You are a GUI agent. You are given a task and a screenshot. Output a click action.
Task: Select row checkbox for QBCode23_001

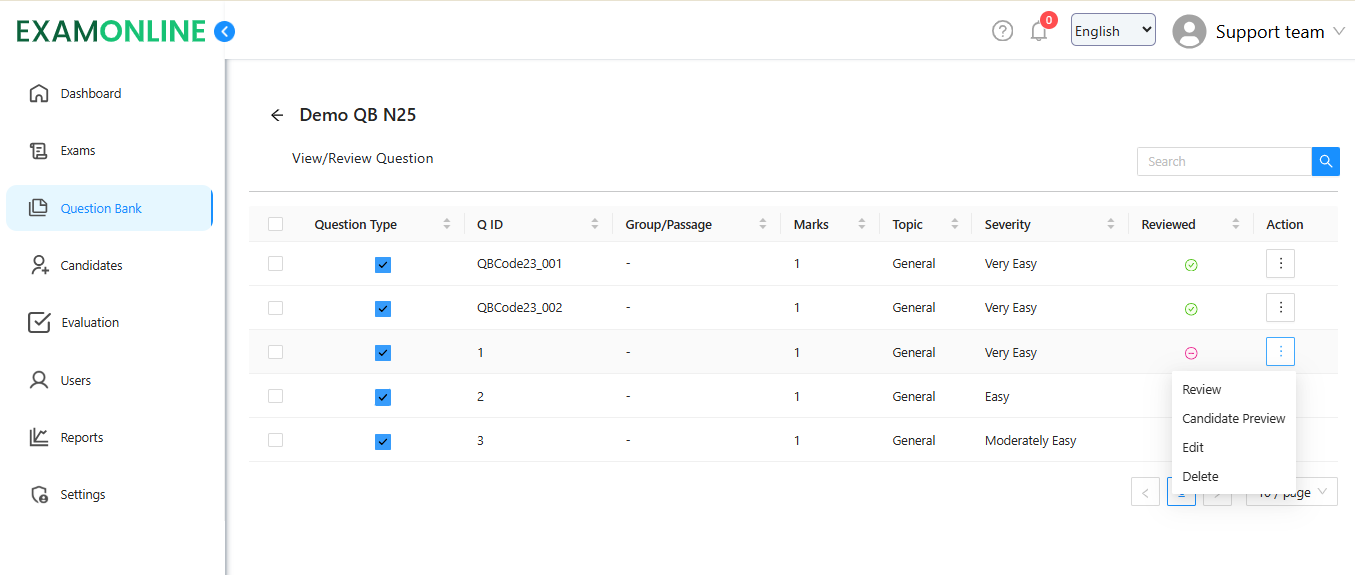coord(276,264)
